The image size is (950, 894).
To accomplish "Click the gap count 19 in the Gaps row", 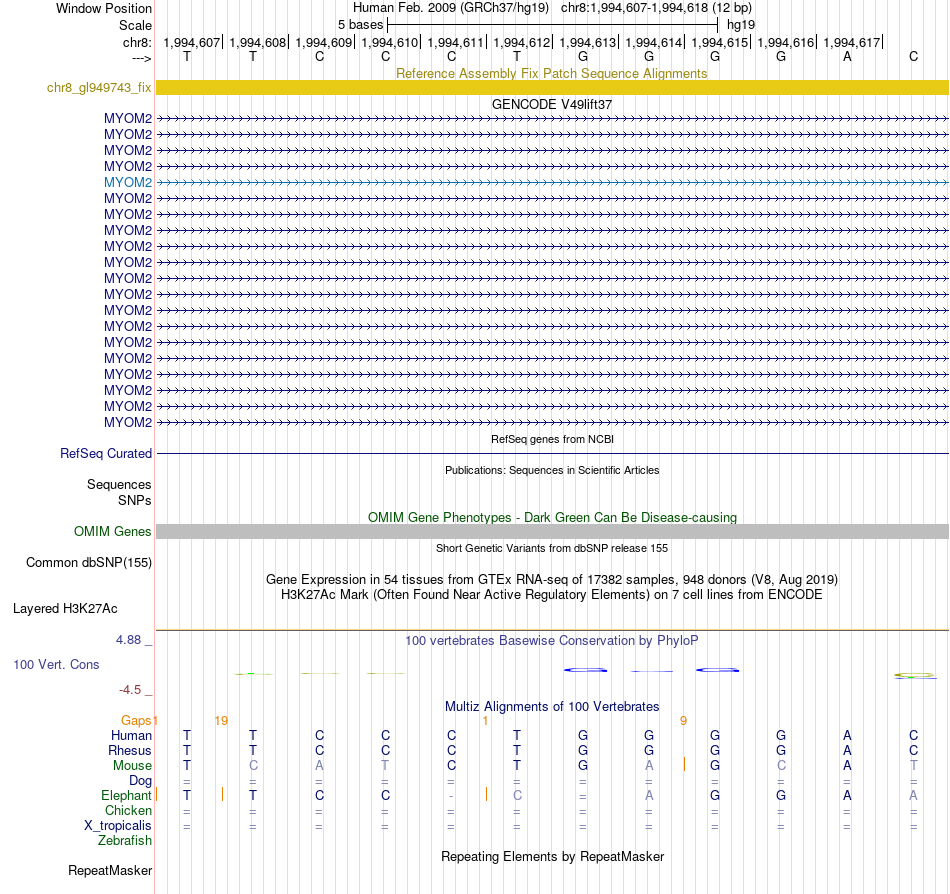I will (221, 721).
